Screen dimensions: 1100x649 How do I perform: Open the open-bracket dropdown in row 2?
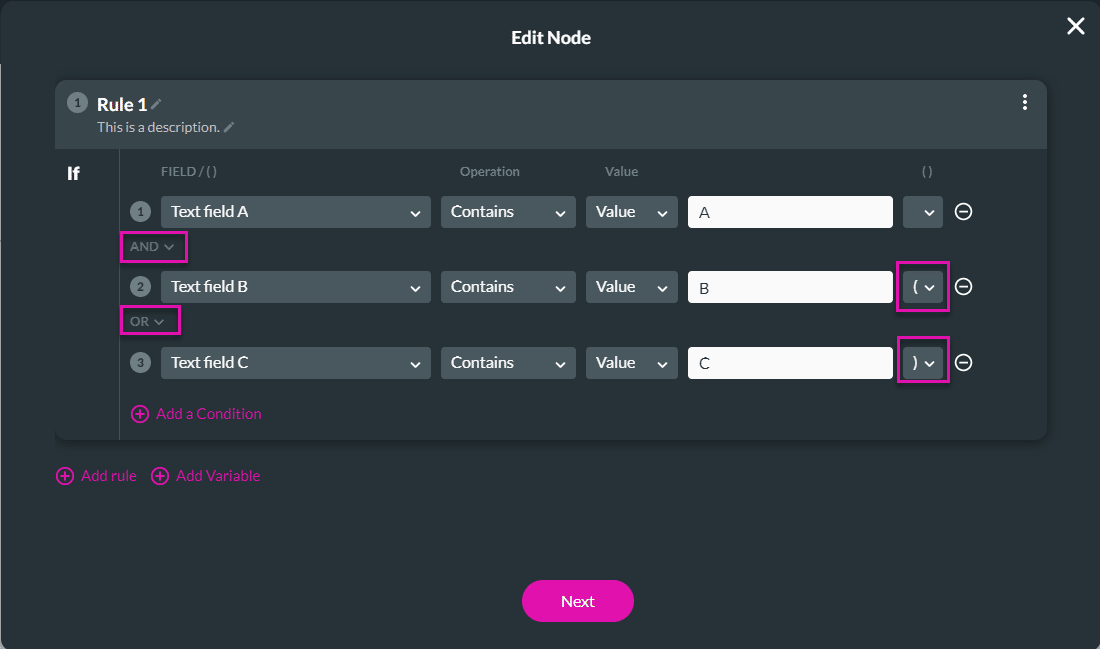tap(923, 287)
